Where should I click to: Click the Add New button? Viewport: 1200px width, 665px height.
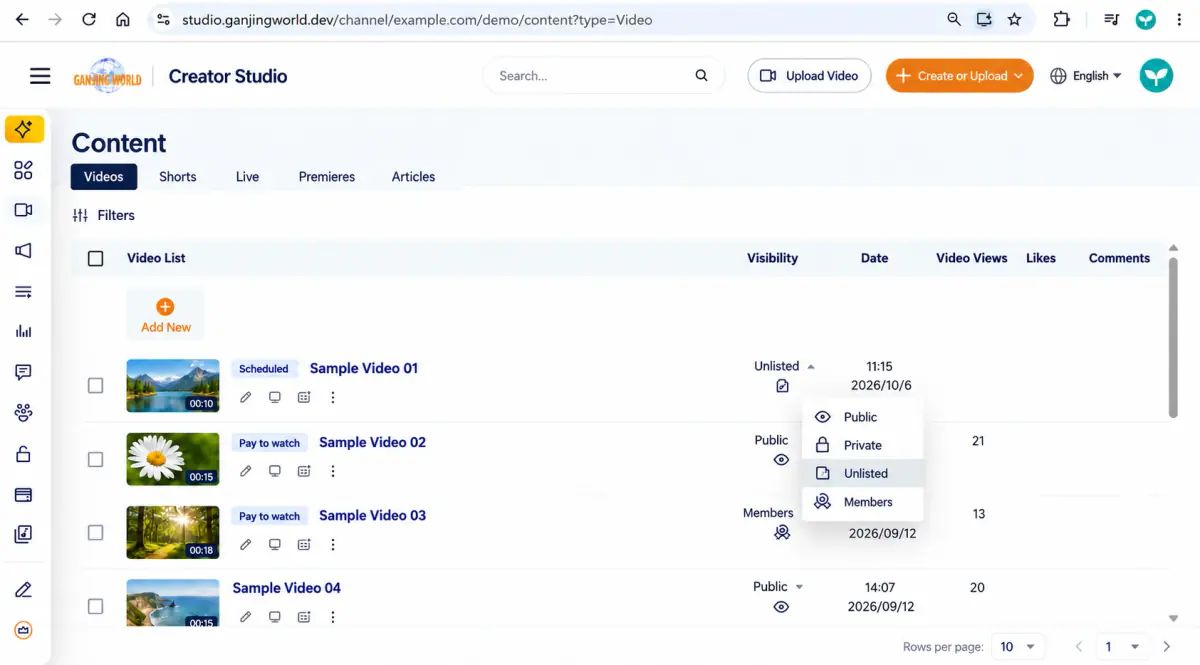[166, 315]
